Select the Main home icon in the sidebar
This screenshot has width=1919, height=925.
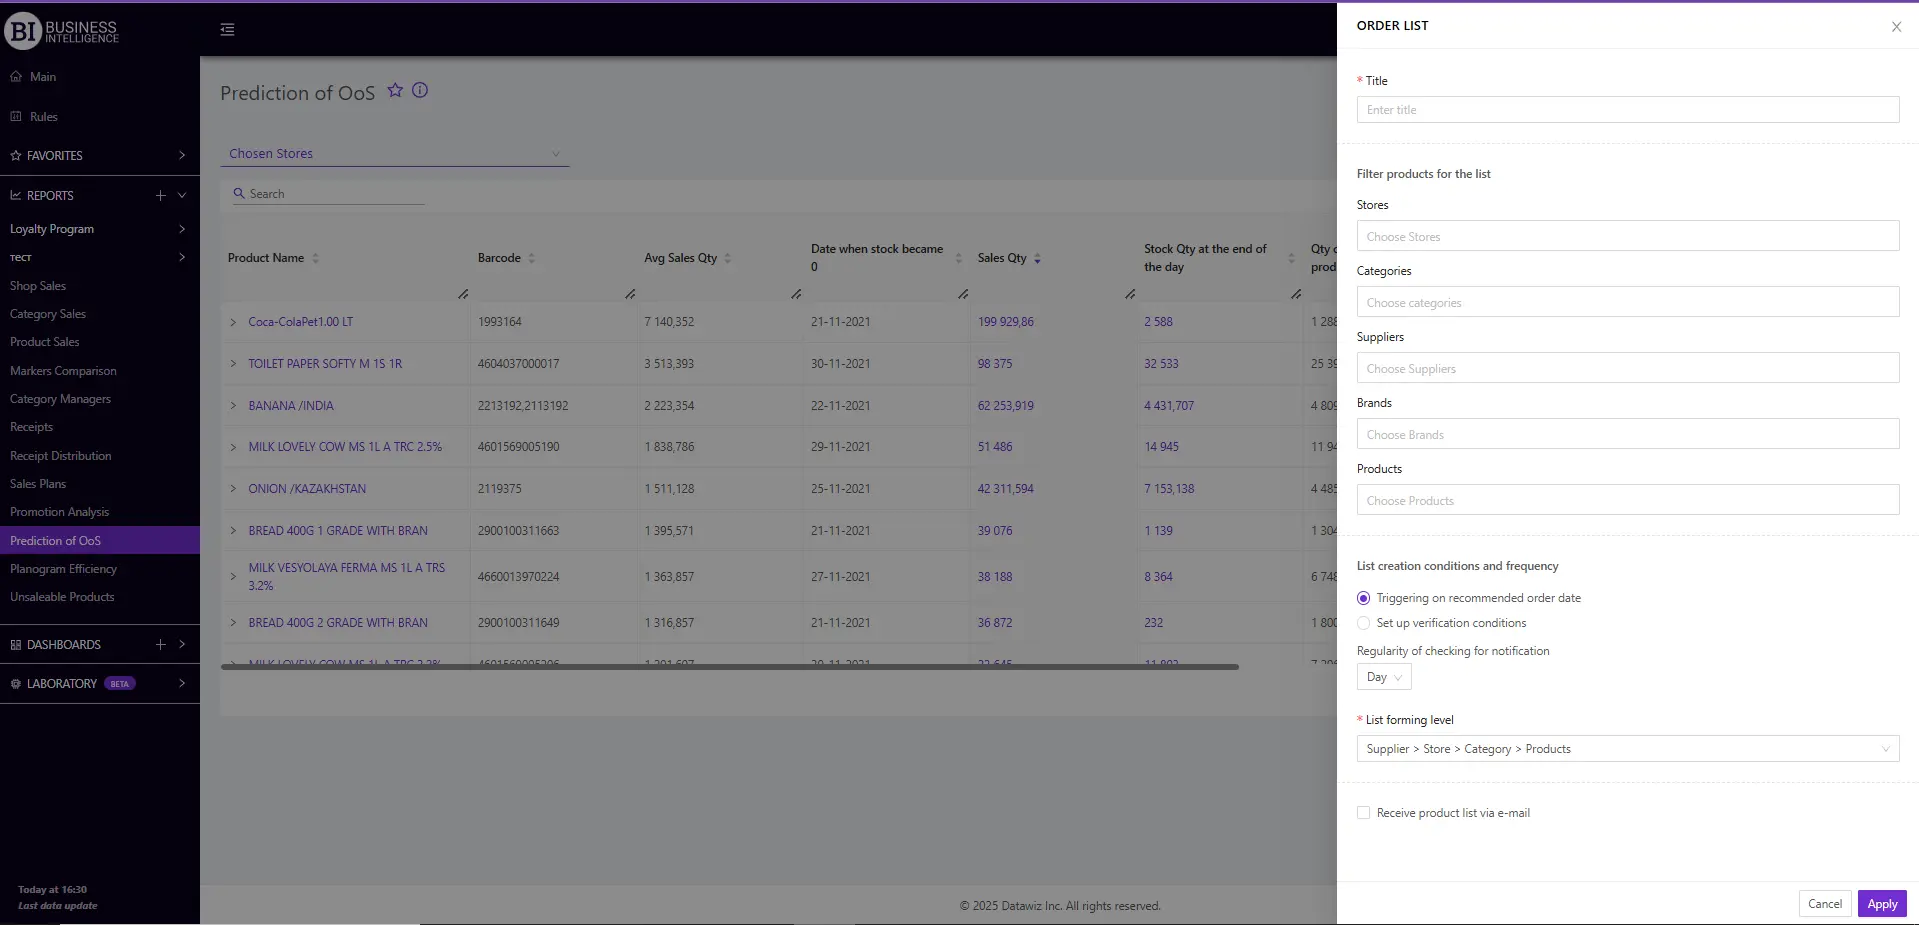pyautogui.click(x=15, y=76)
